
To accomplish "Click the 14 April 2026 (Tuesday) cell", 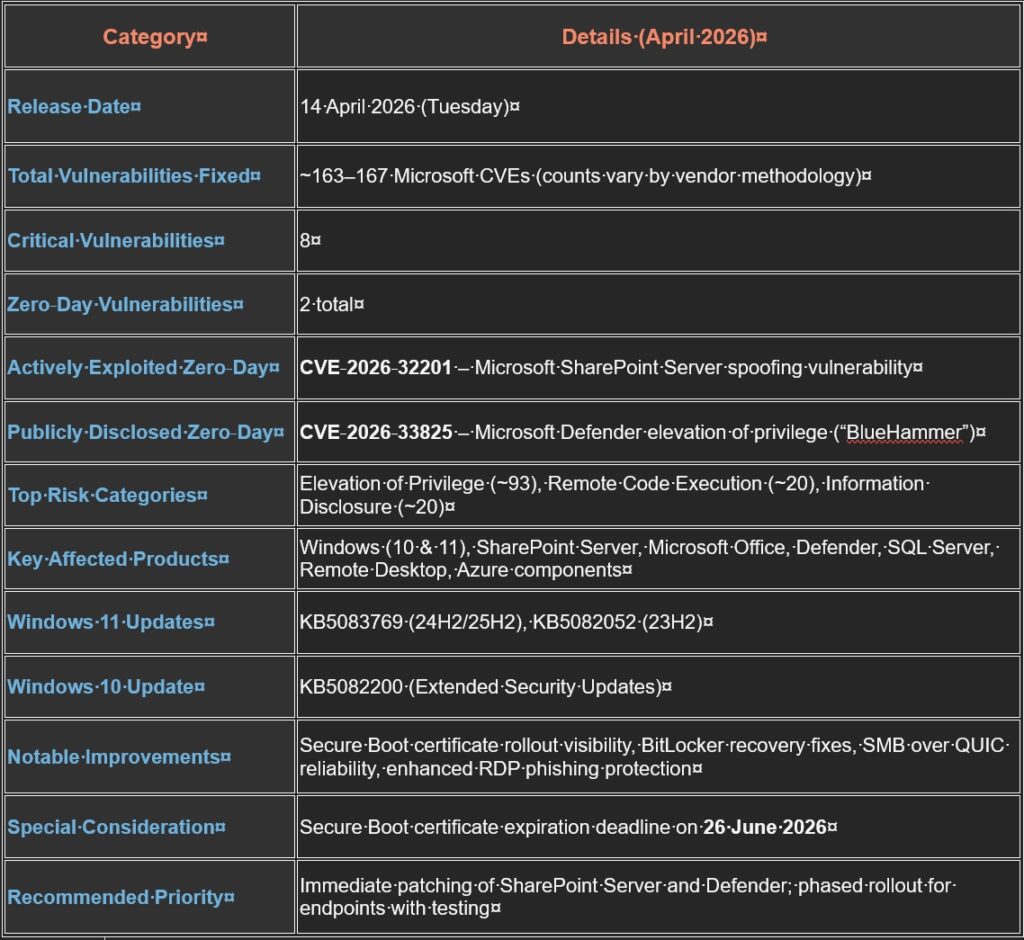I will pos(409,106).
